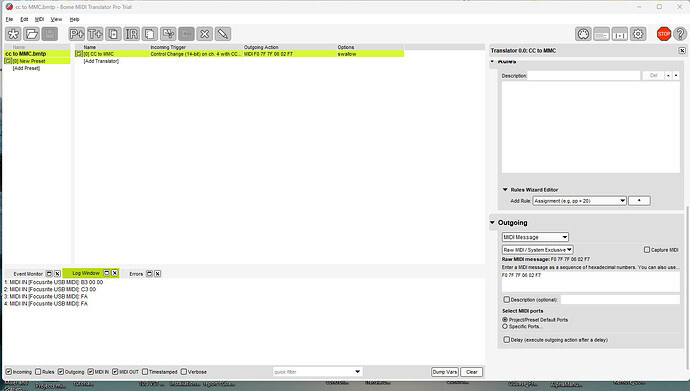Click the paste toolbar icon
Viewport: 690px width, 391px height.
point(186,34)
